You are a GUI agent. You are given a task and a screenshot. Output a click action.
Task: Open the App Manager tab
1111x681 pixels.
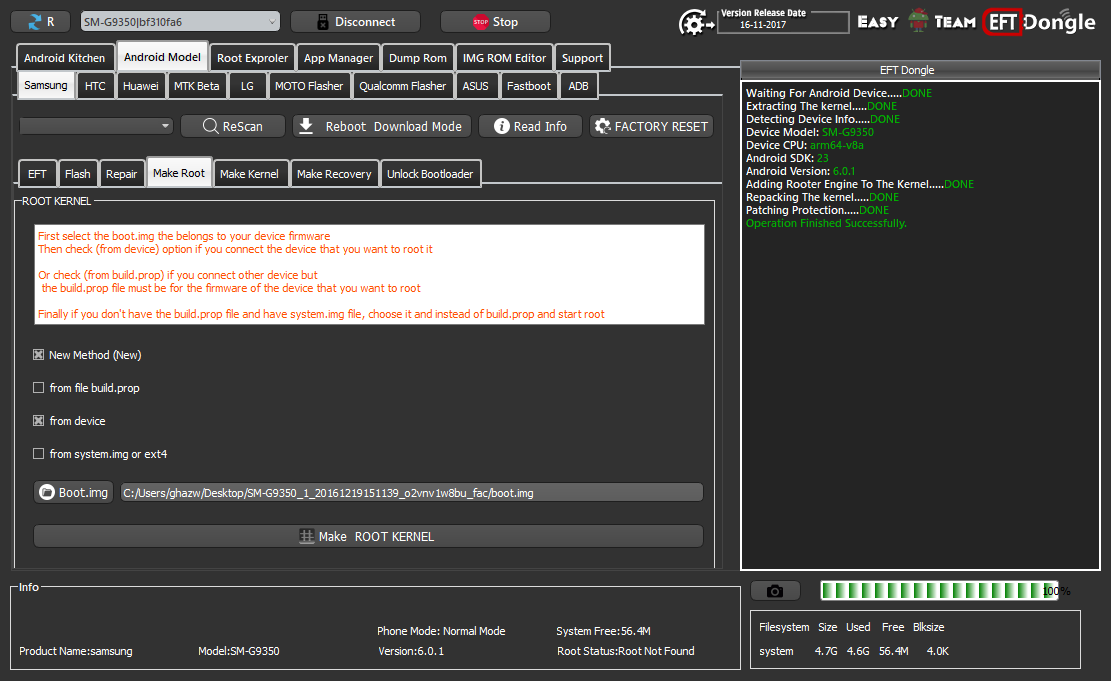tap(338, 58)
